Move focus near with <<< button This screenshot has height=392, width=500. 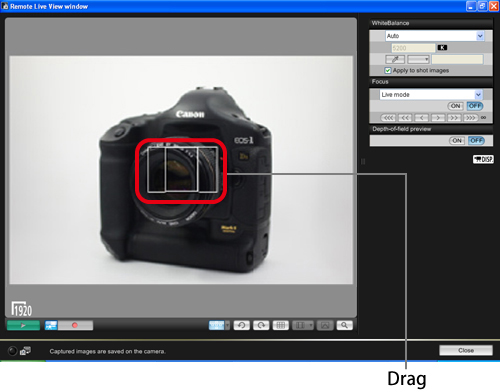(388, 118)
